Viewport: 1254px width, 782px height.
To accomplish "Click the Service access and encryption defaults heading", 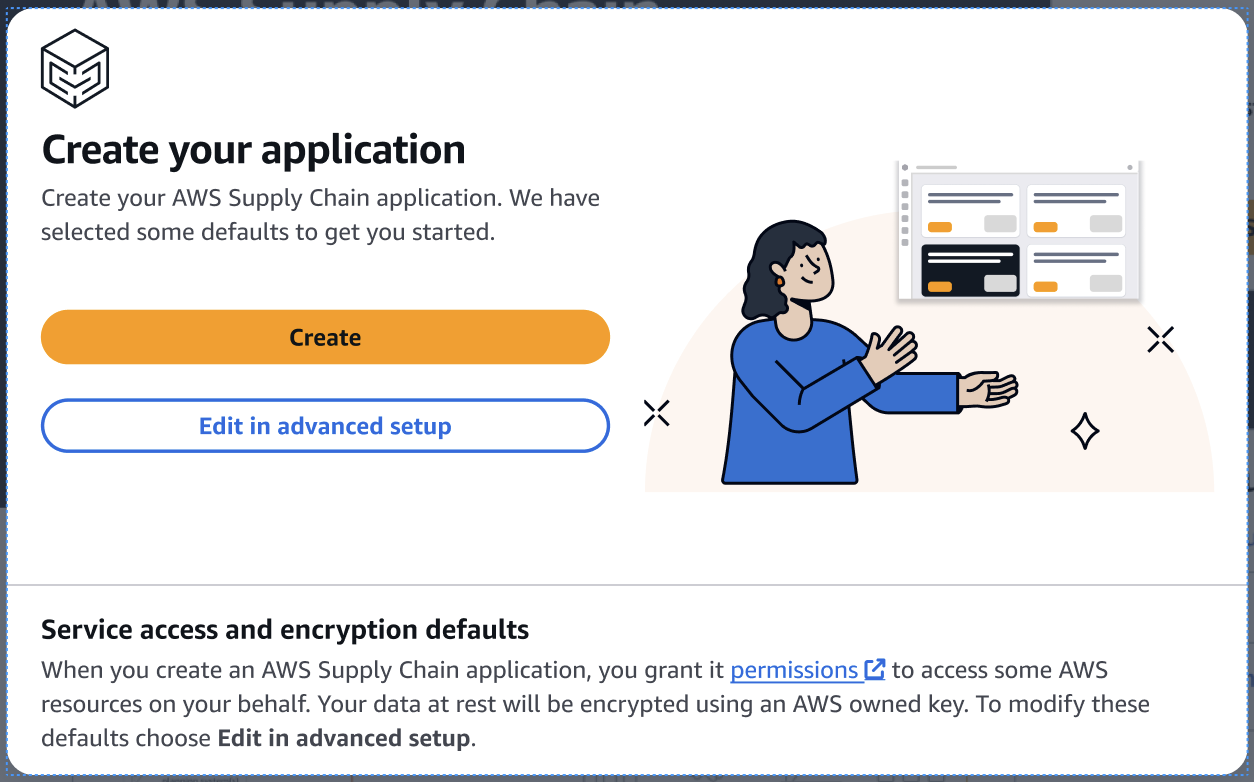I will [x=284, y=629].
